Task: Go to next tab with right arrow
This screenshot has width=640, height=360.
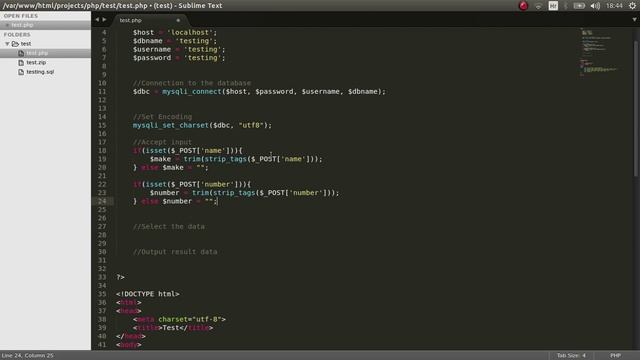Action: point(104,19)
